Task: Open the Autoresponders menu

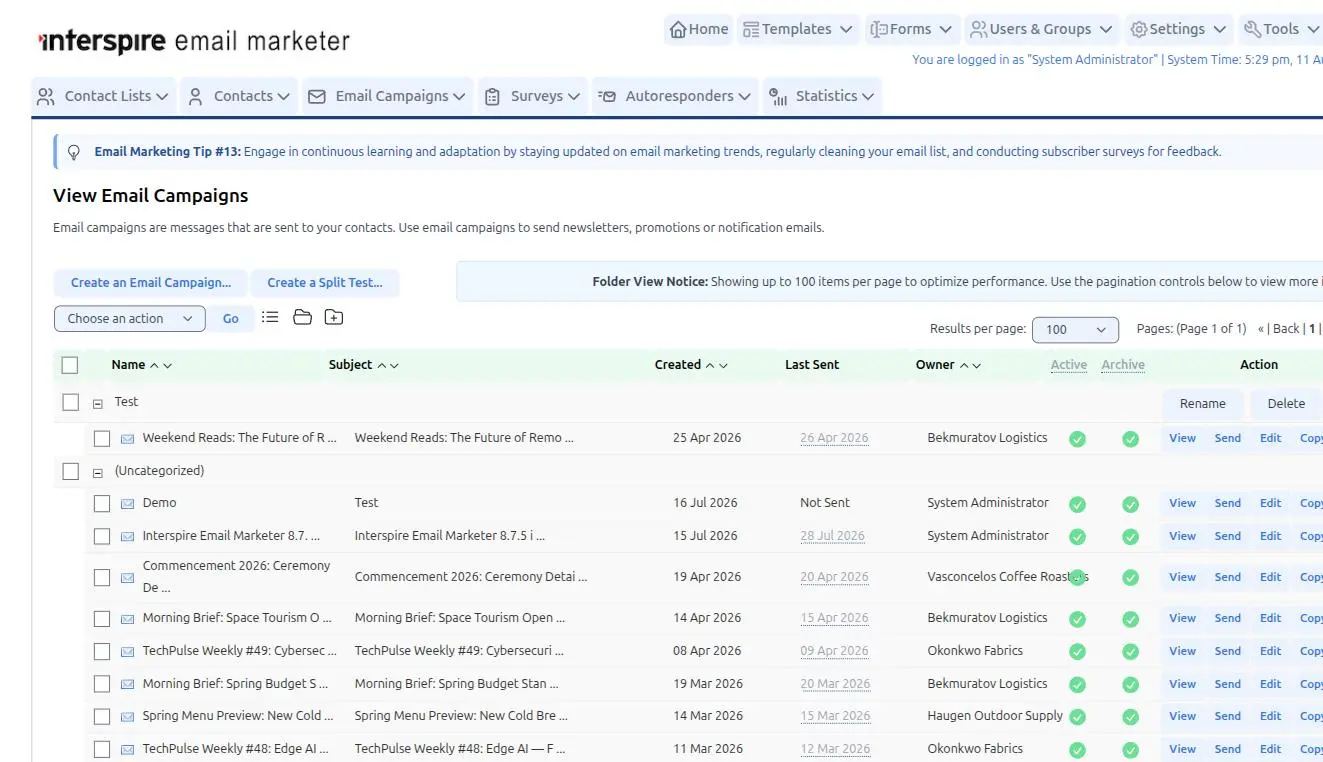Action: (x=675, y=96)
